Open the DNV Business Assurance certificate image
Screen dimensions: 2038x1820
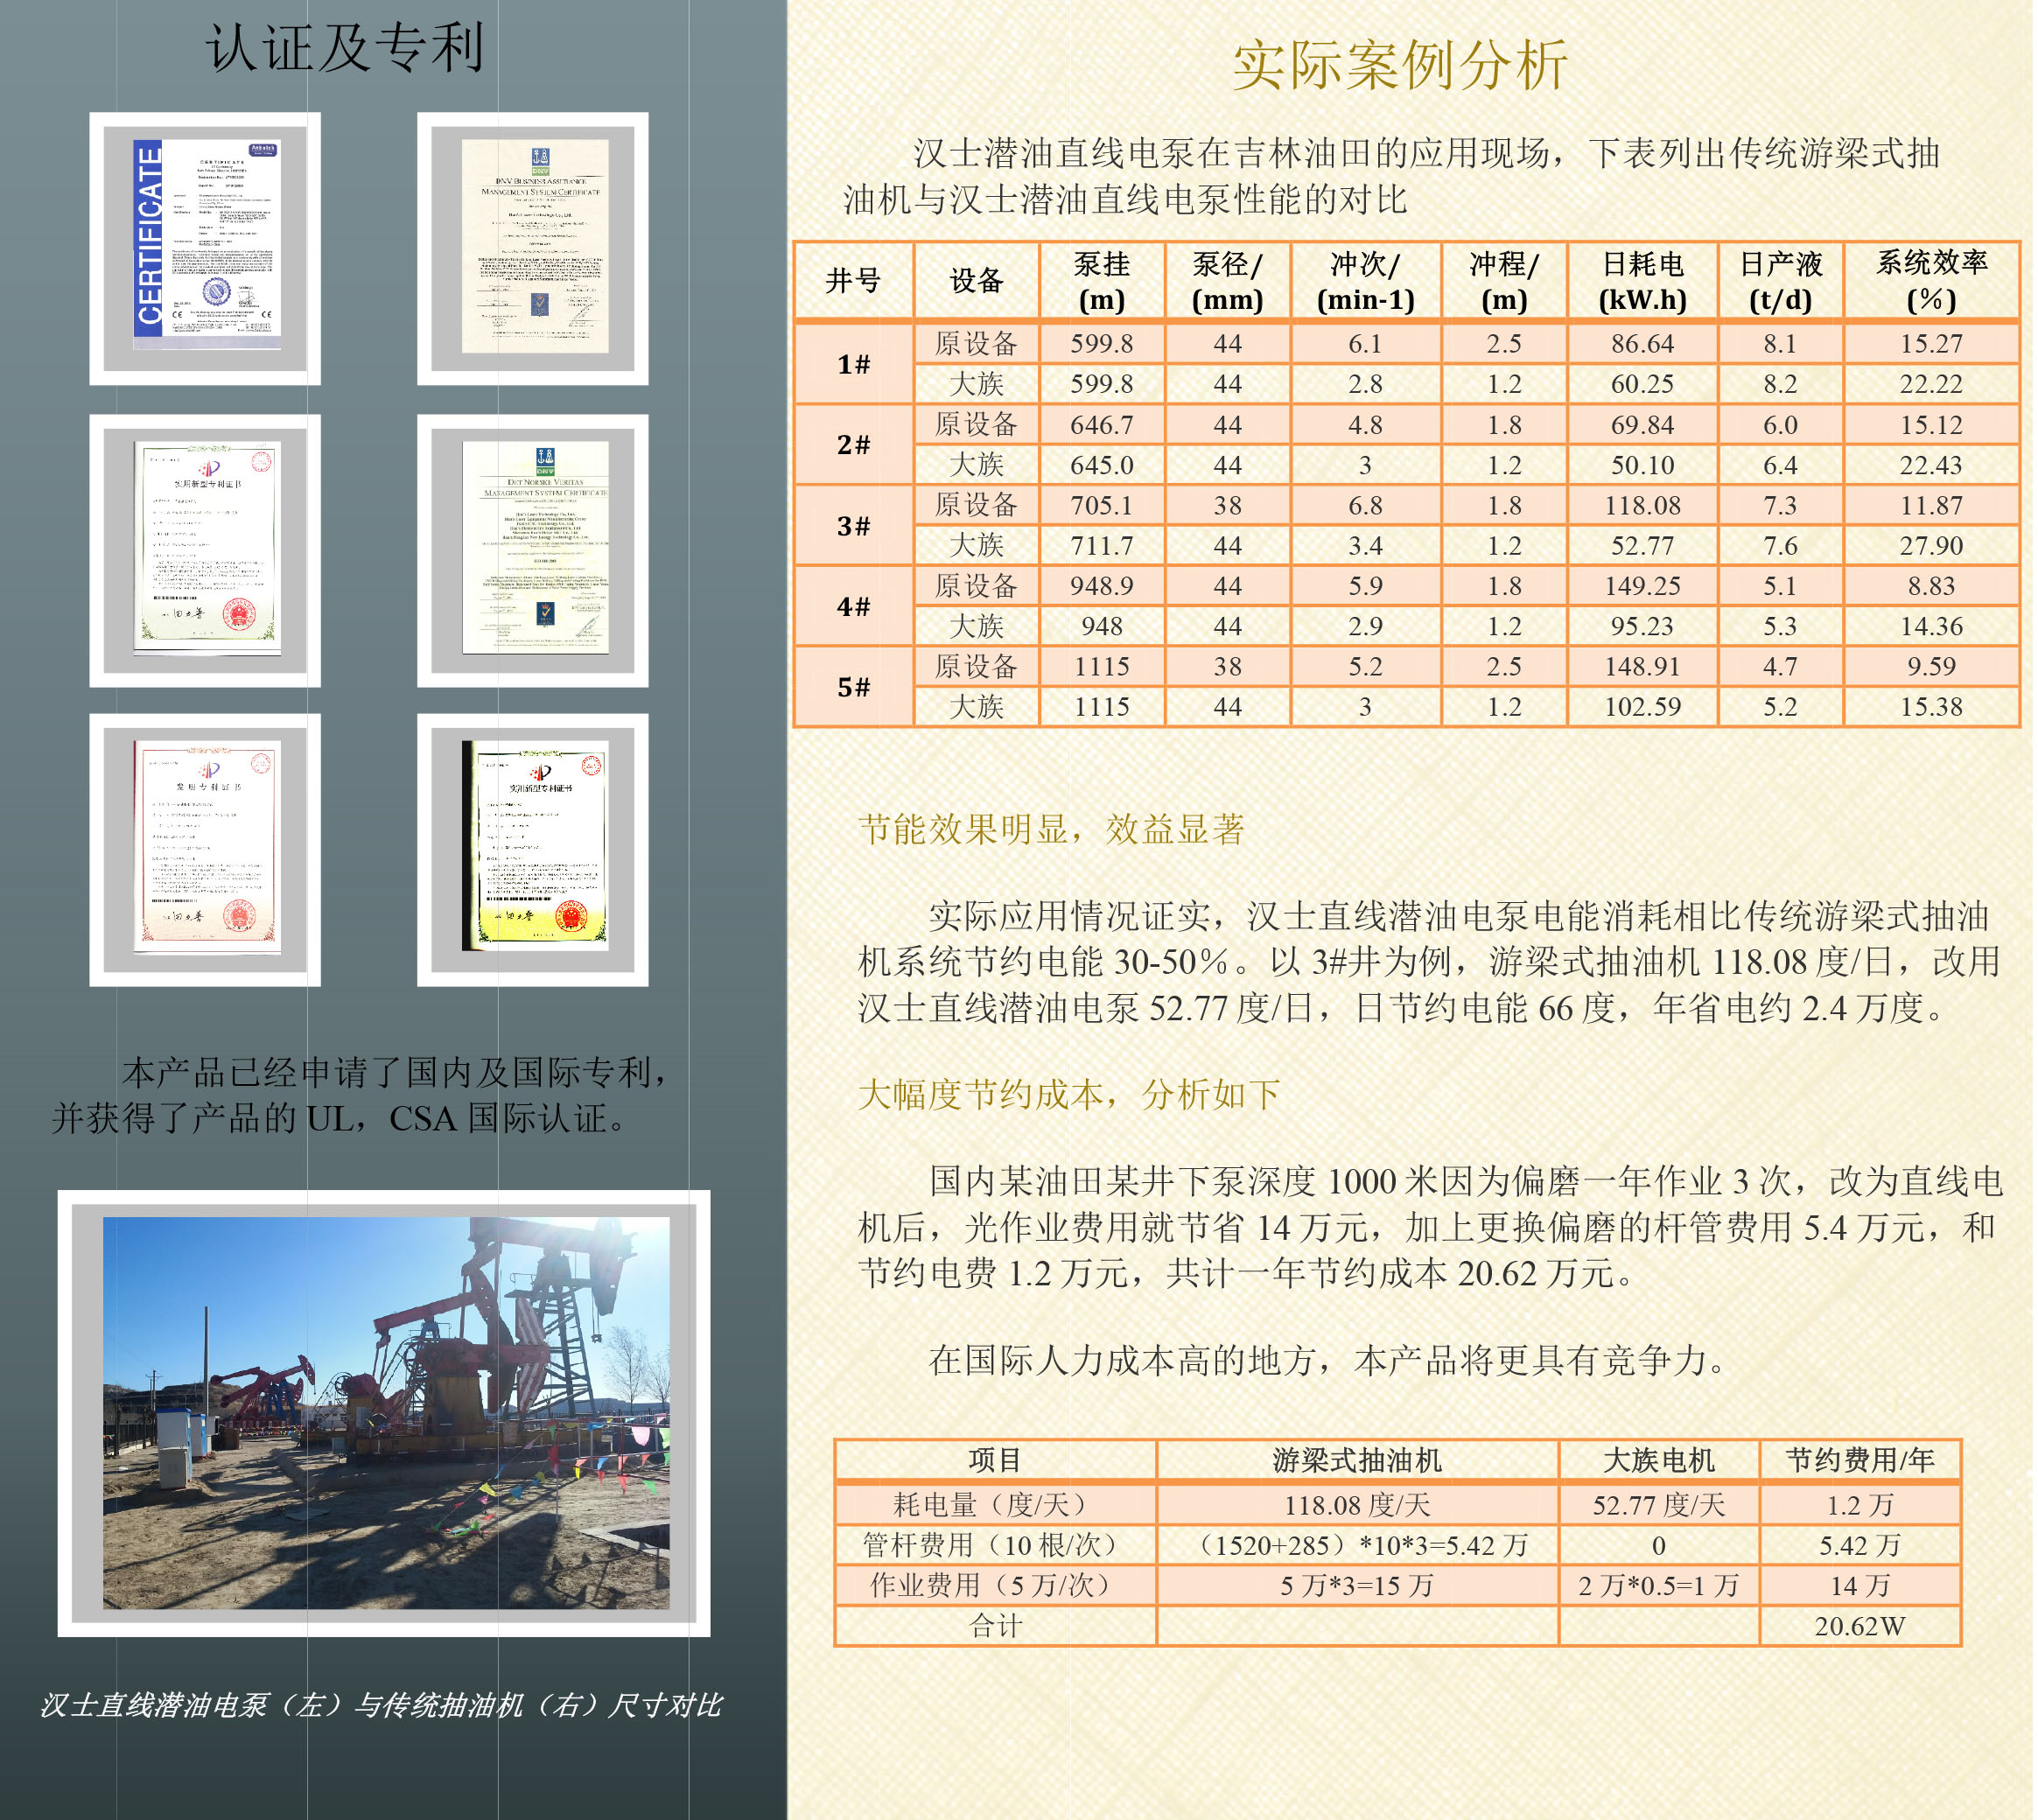coord(535,246)
